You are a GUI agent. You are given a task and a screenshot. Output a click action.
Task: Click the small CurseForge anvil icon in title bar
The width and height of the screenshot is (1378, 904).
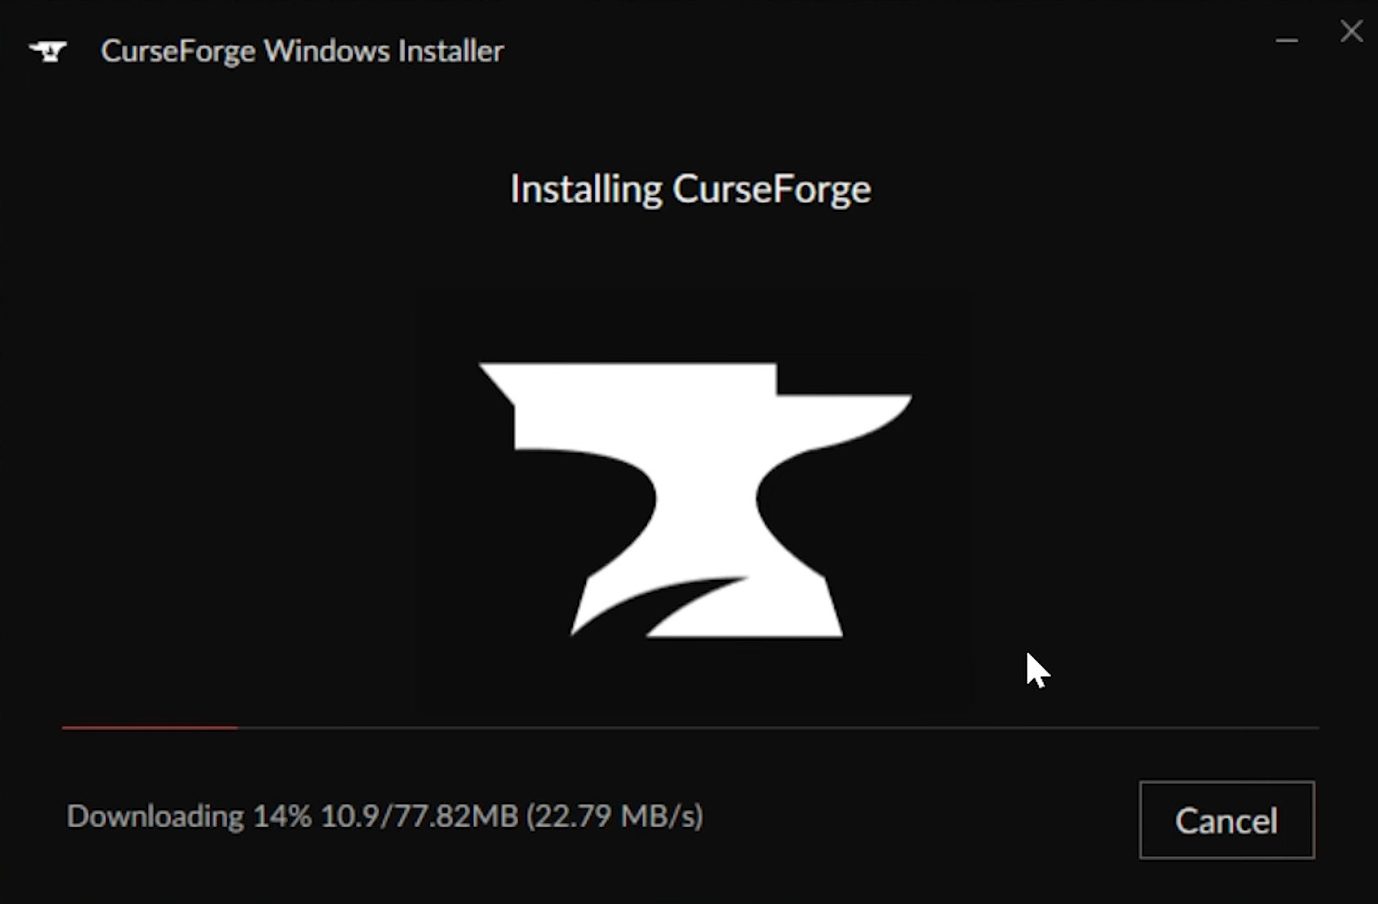click(48, 51)
